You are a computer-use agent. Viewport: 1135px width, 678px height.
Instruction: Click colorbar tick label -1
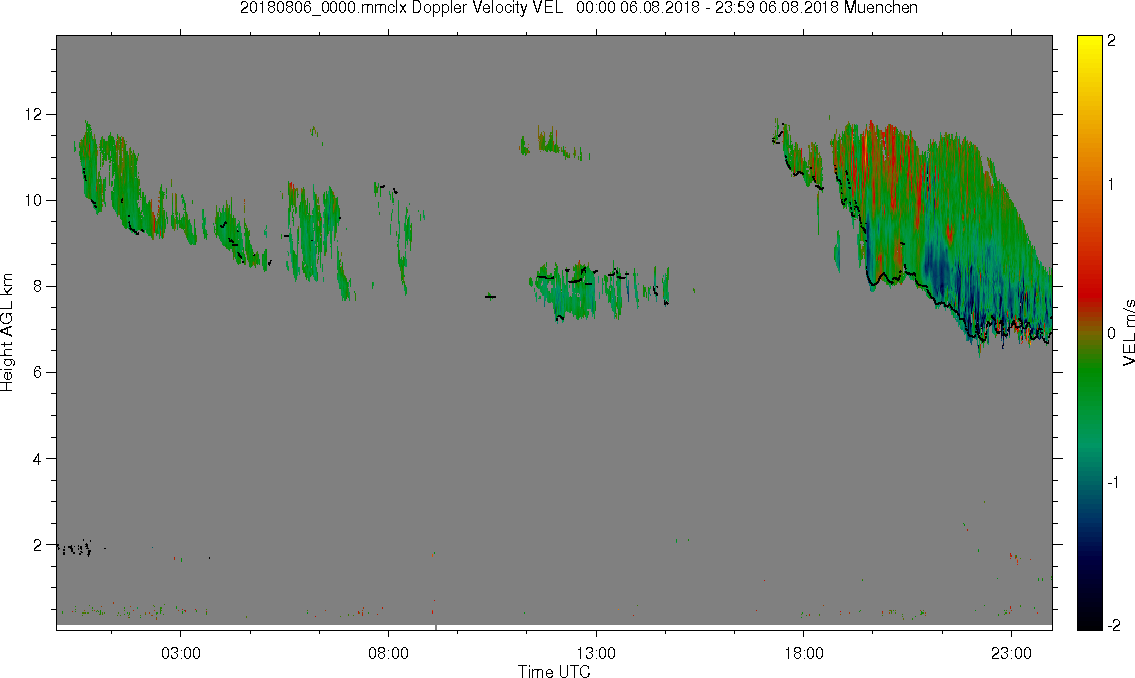coord(1114,483)
